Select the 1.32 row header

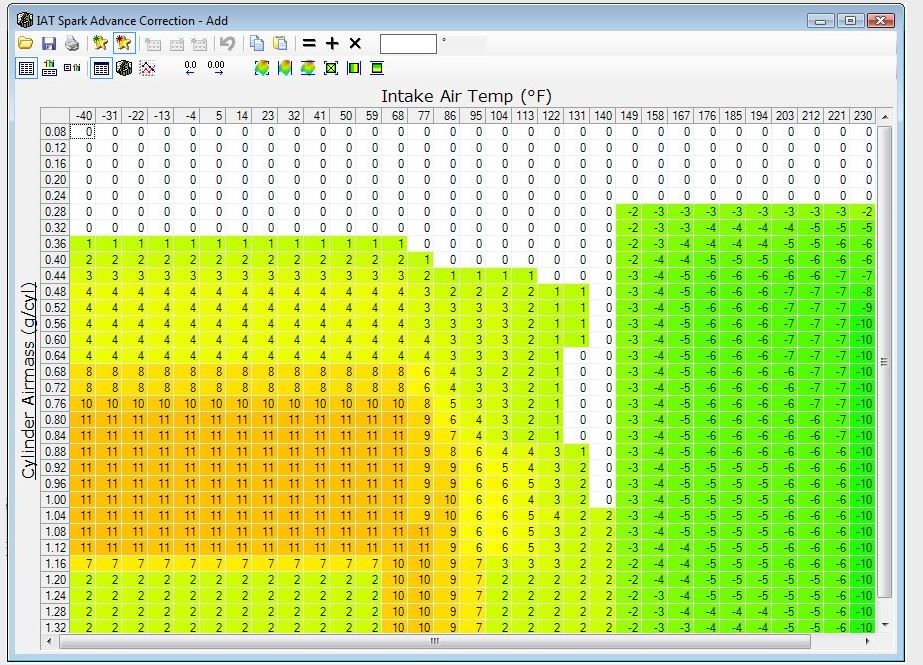pyautogui.click(x=55, y=627)
